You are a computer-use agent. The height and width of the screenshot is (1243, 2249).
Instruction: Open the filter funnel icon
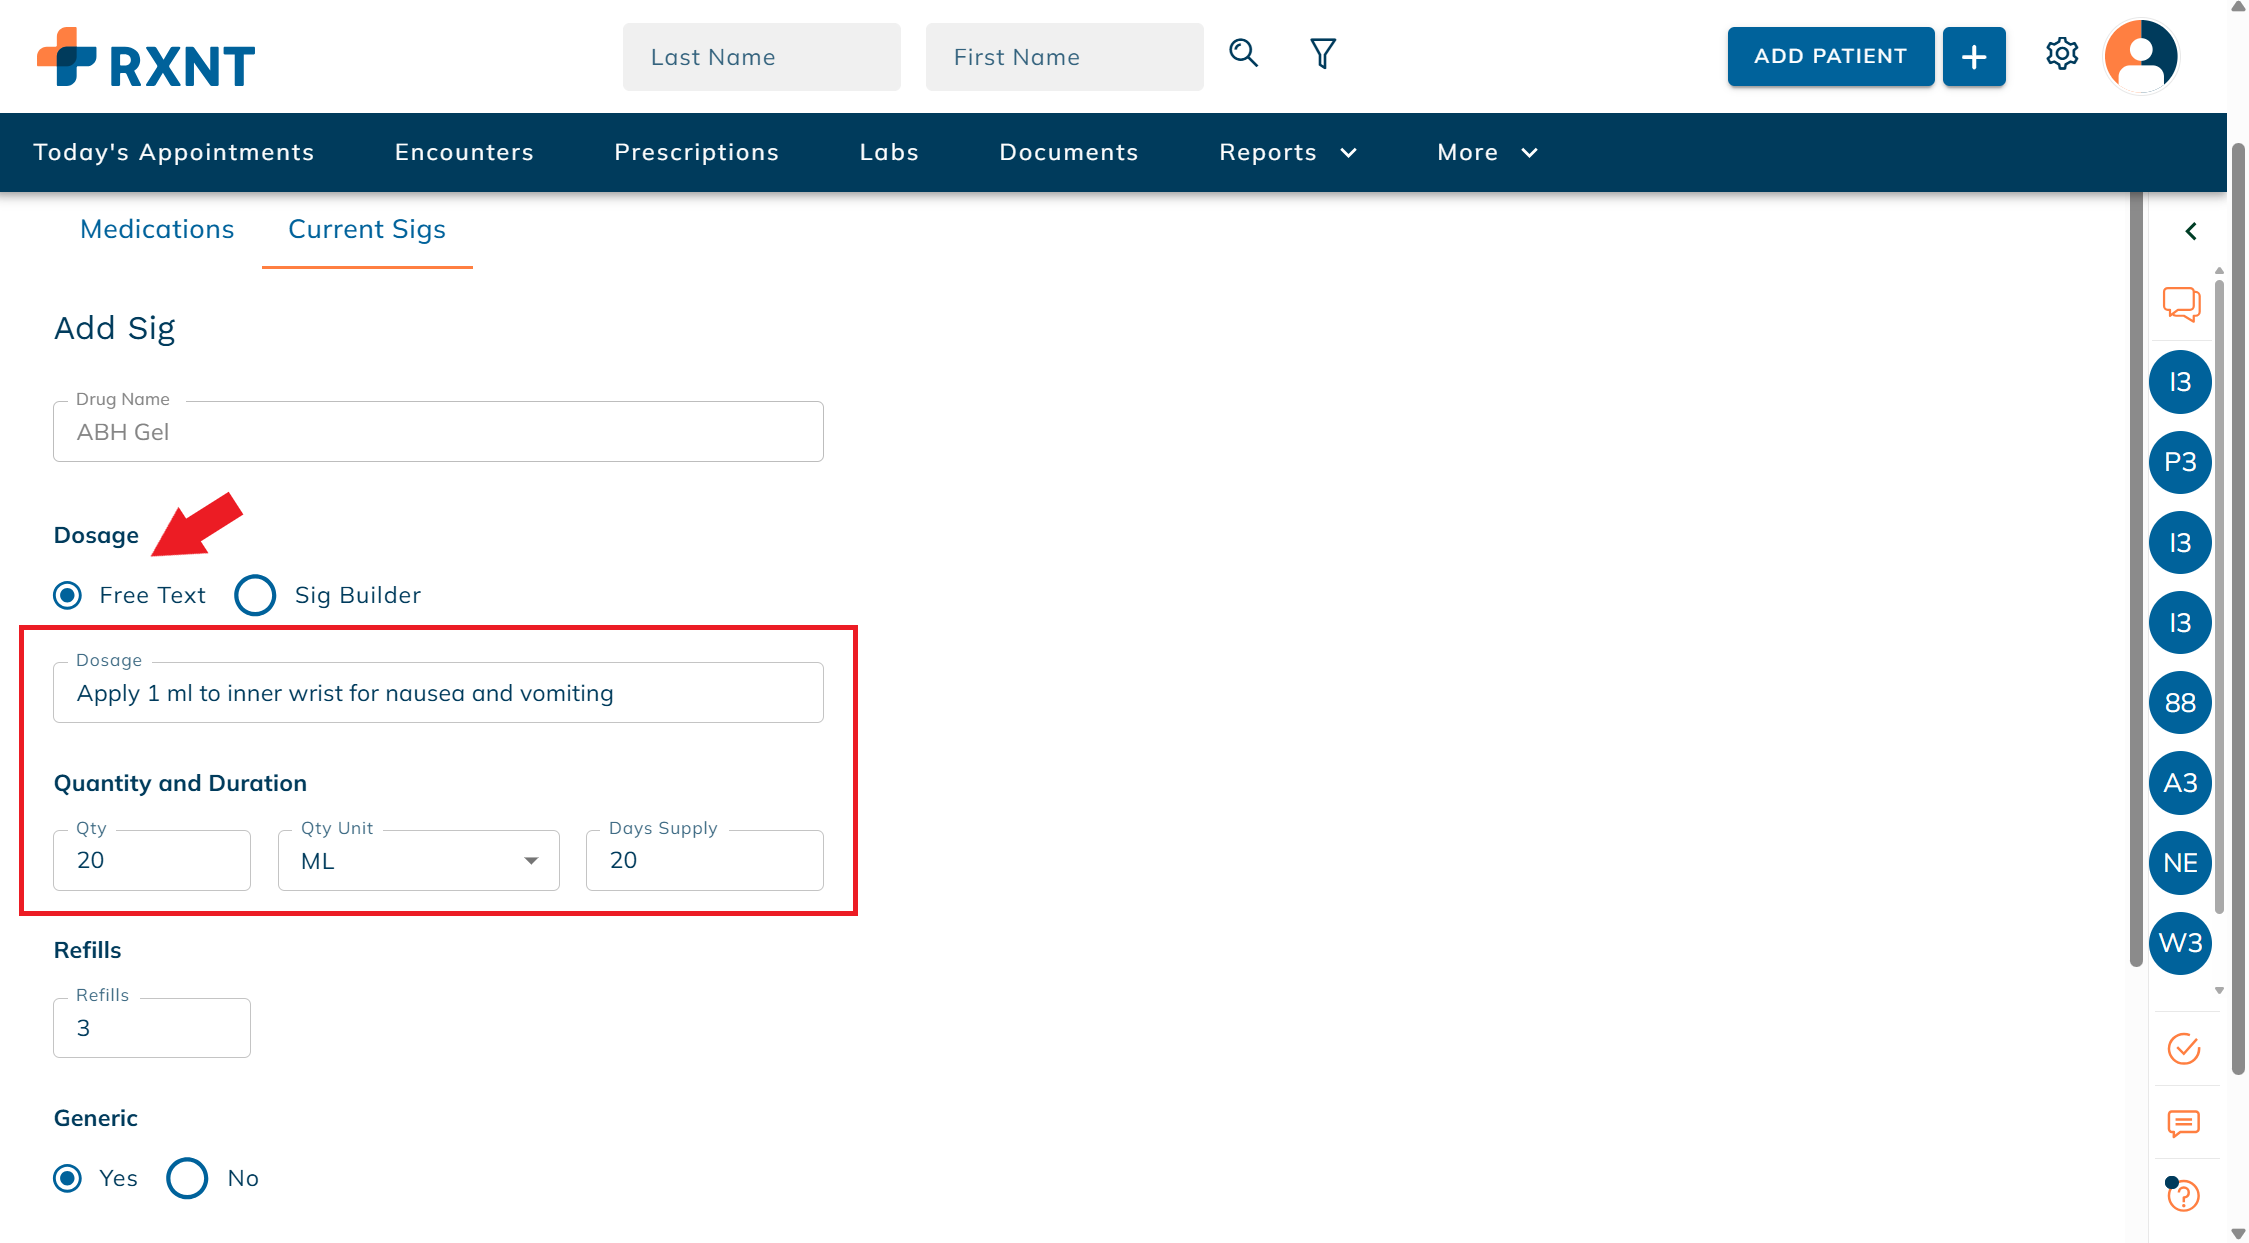click(x=1322, y=53)
